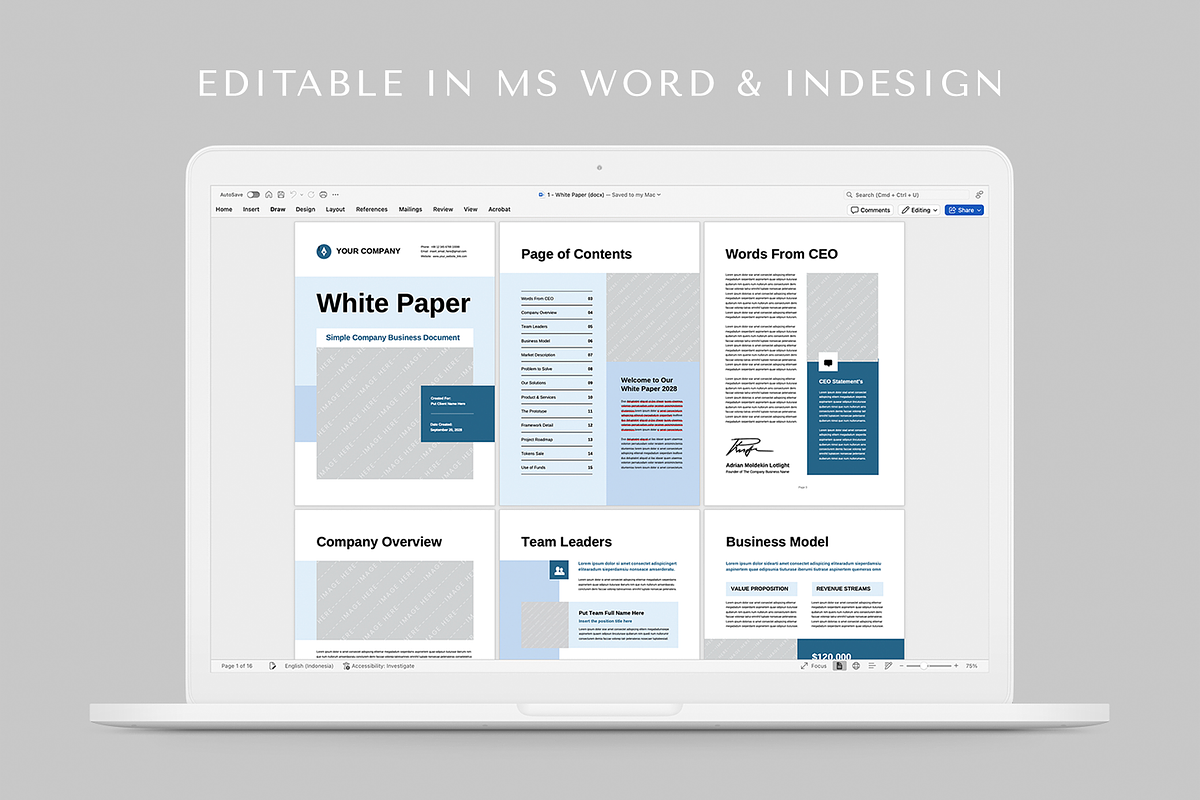Switch to the Draw tab

278,210
